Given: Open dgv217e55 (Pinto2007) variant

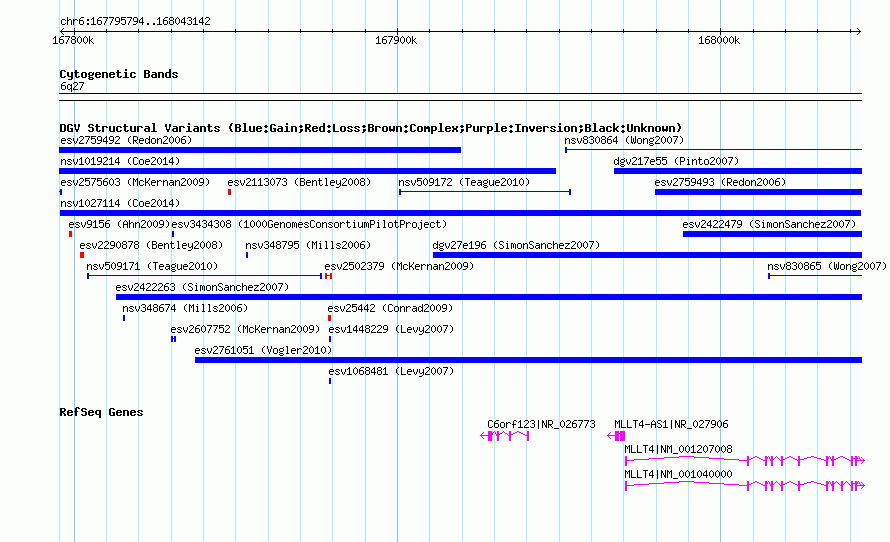Looking at the screenshot, I should click(x=676, y=161).
